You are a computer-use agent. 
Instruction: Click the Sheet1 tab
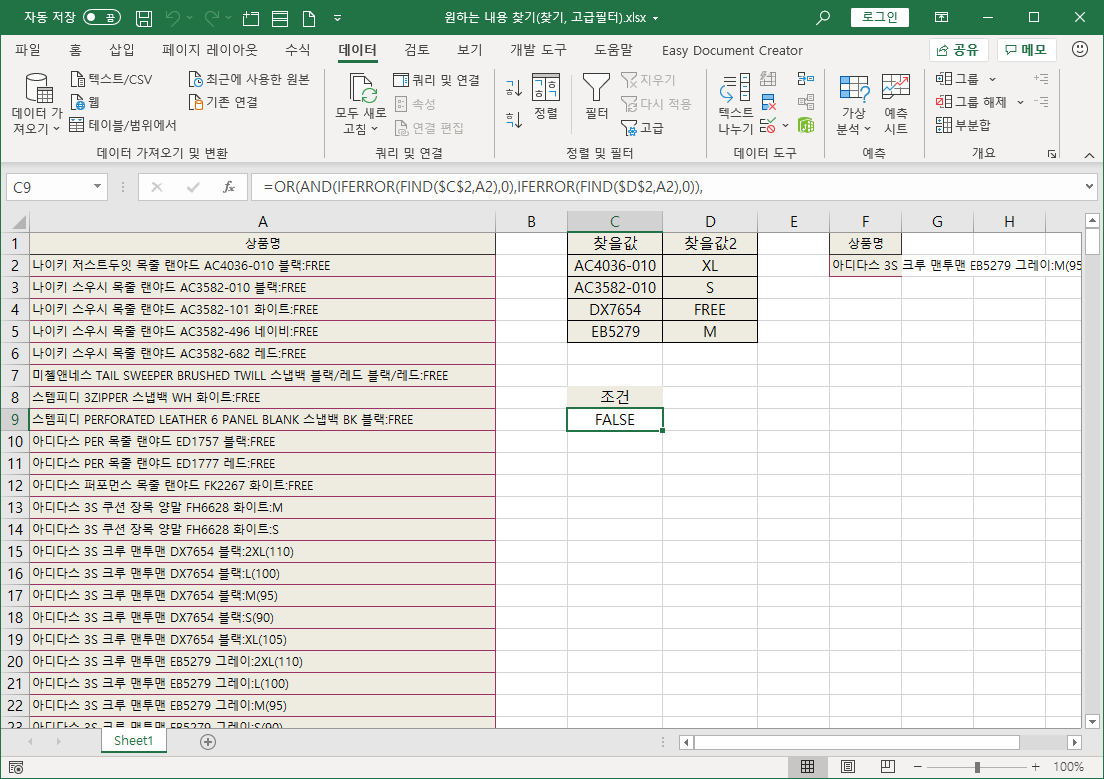(x=133, y=741)
